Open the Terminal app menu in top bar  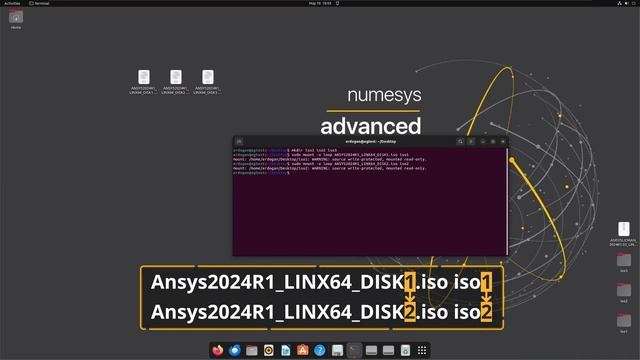click(x=39, y=3)
